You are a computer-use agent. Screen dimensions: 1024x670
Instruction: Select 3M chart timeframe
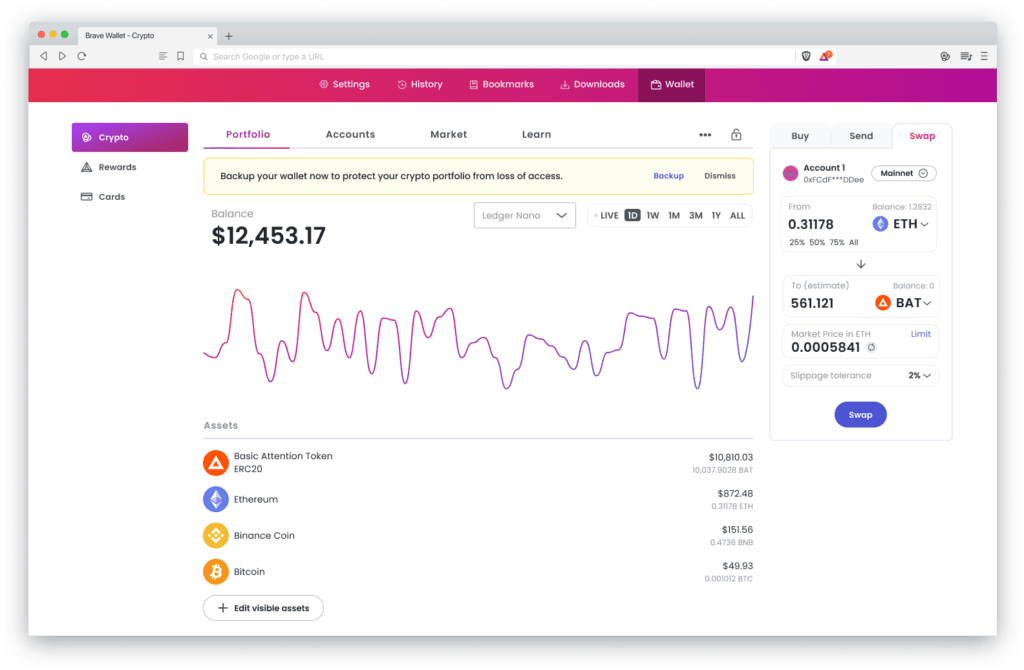click(x=696, y=215)
